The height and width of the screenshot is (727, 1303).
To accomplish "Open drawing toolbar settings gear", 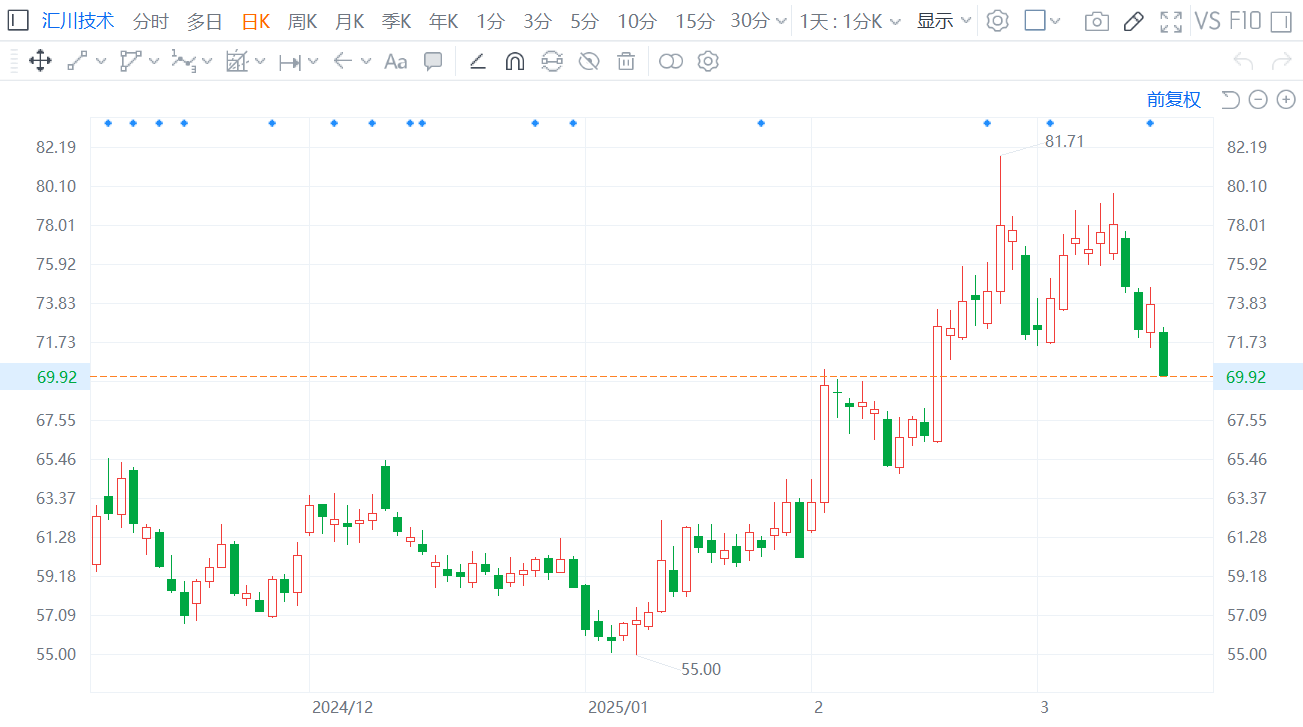I will pyautogui.click(x=708, y=61).
